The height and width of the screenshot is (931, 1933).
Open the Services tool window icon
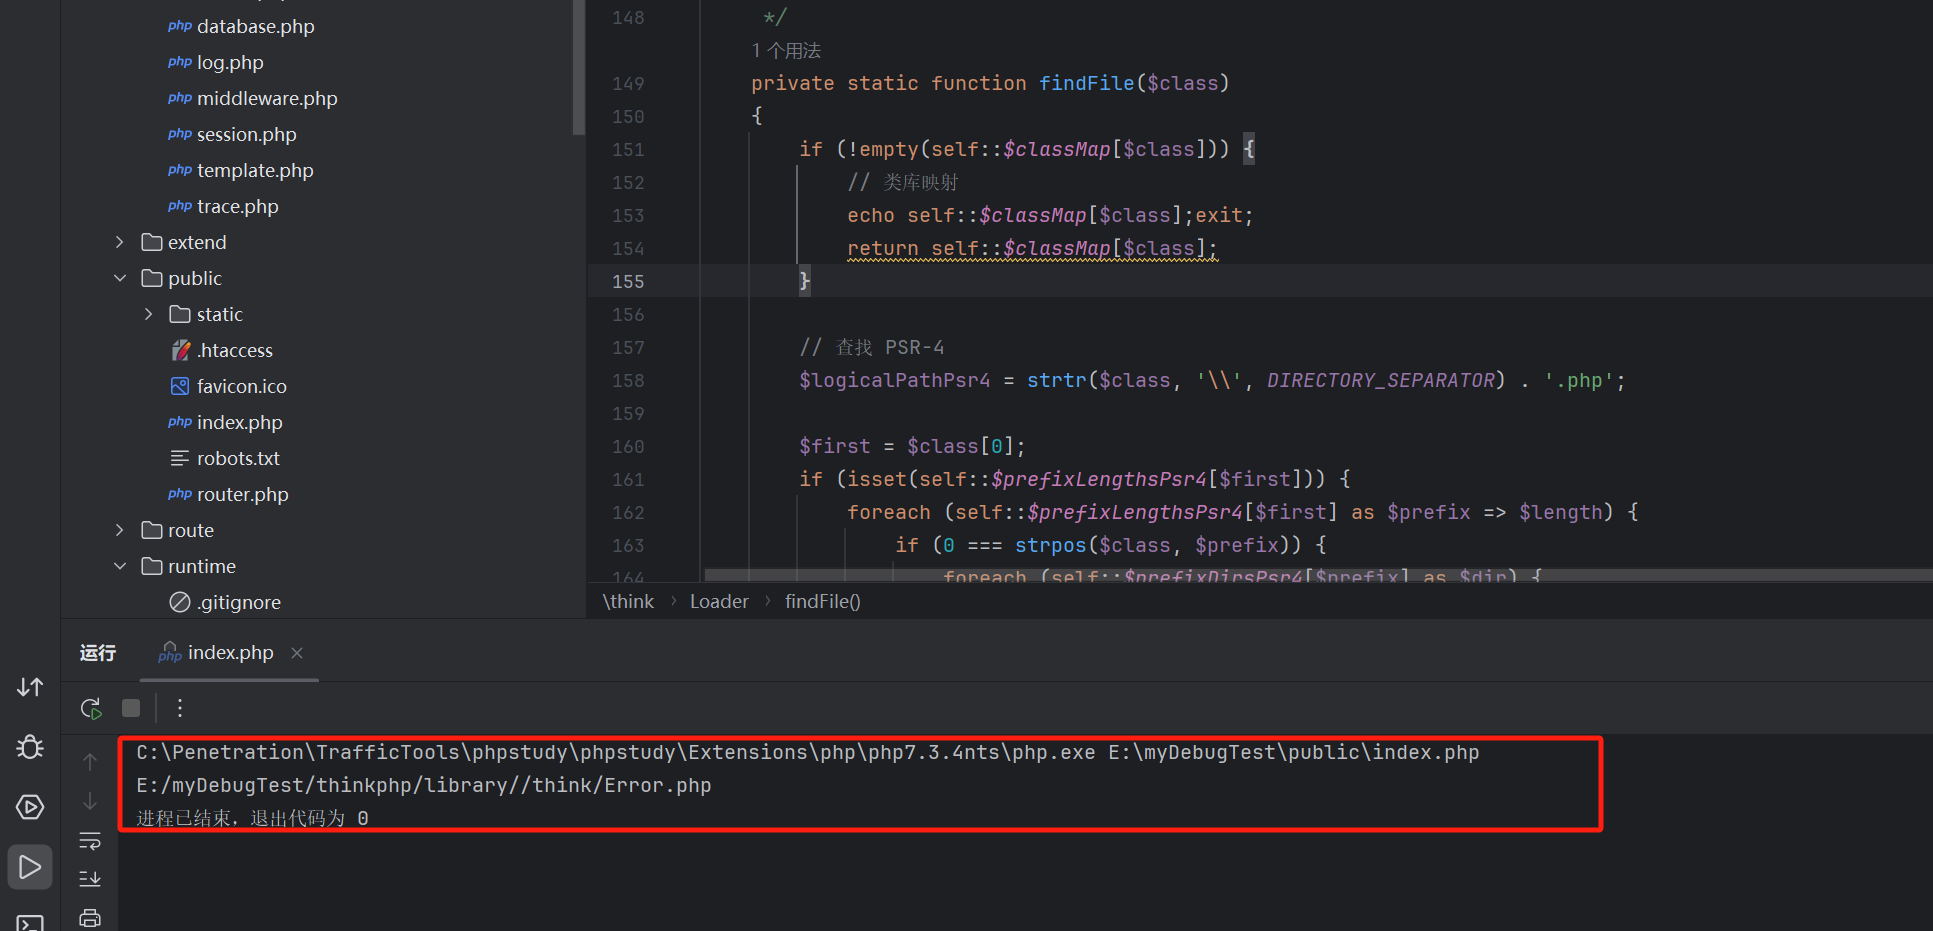pyautogui.click(x=30, y=807)
